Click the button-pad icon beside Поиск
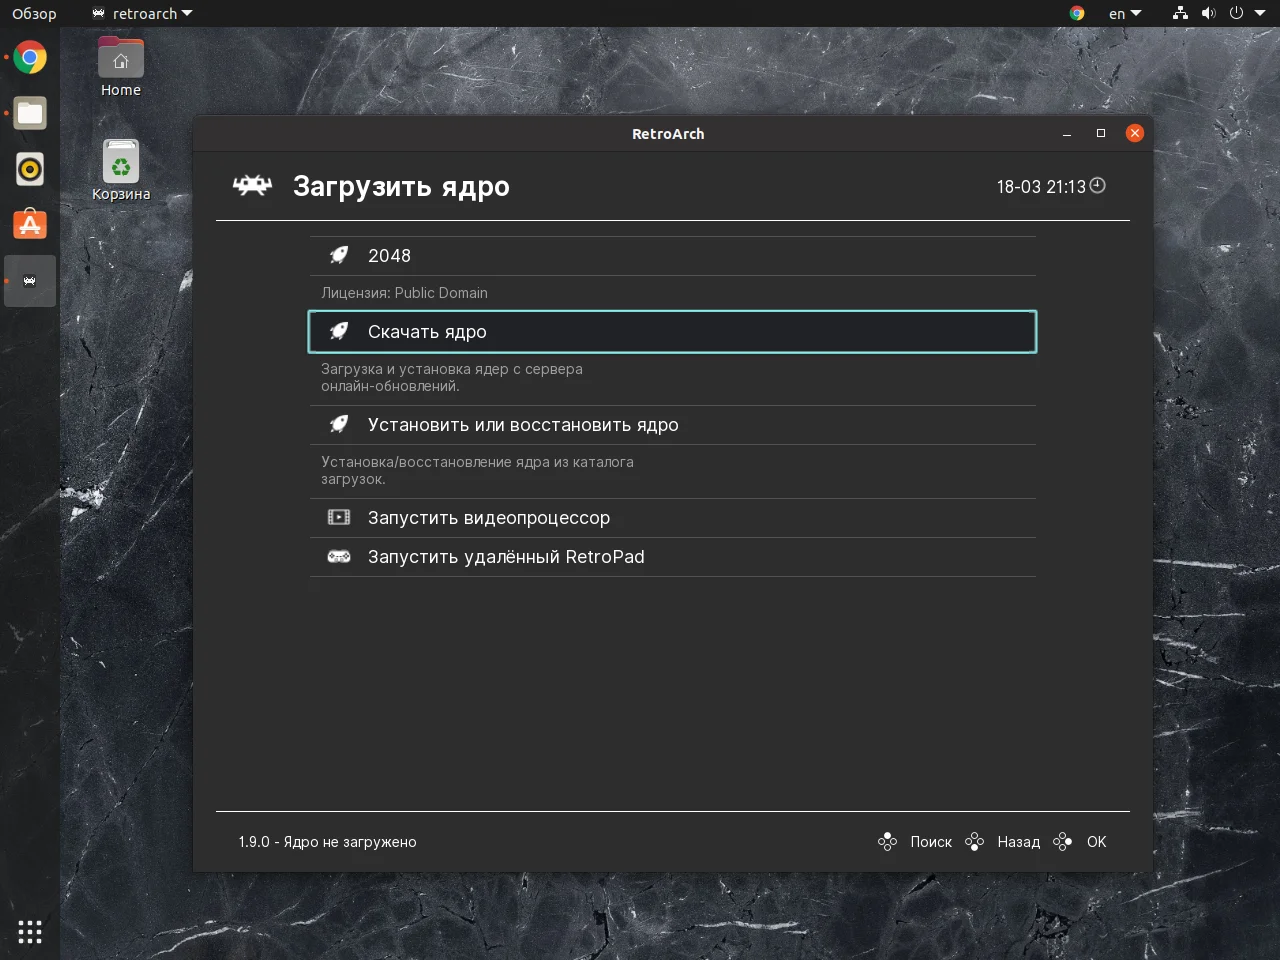 tap(887, 842)
